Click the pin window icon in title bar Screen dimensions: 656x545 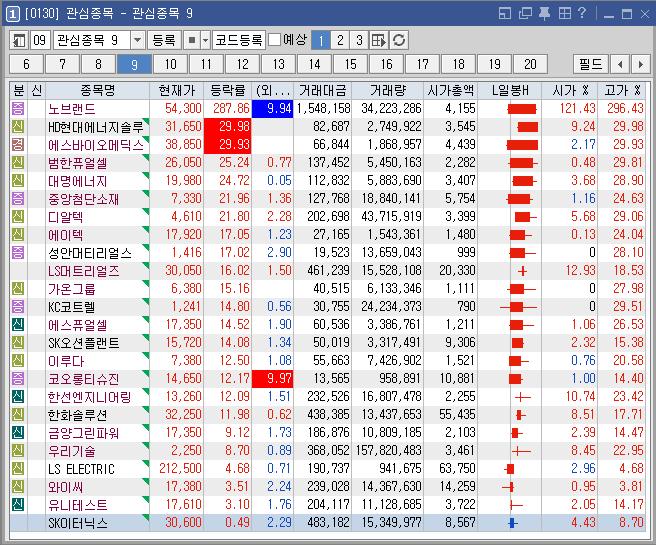tap(544, 14)
